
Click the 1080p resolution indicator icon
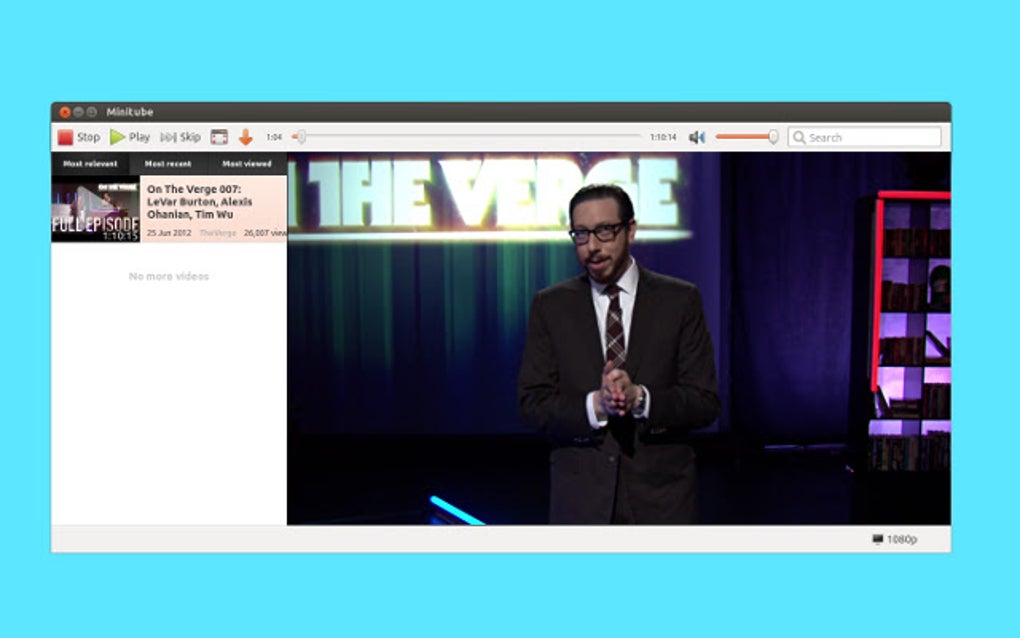(877, 538)
